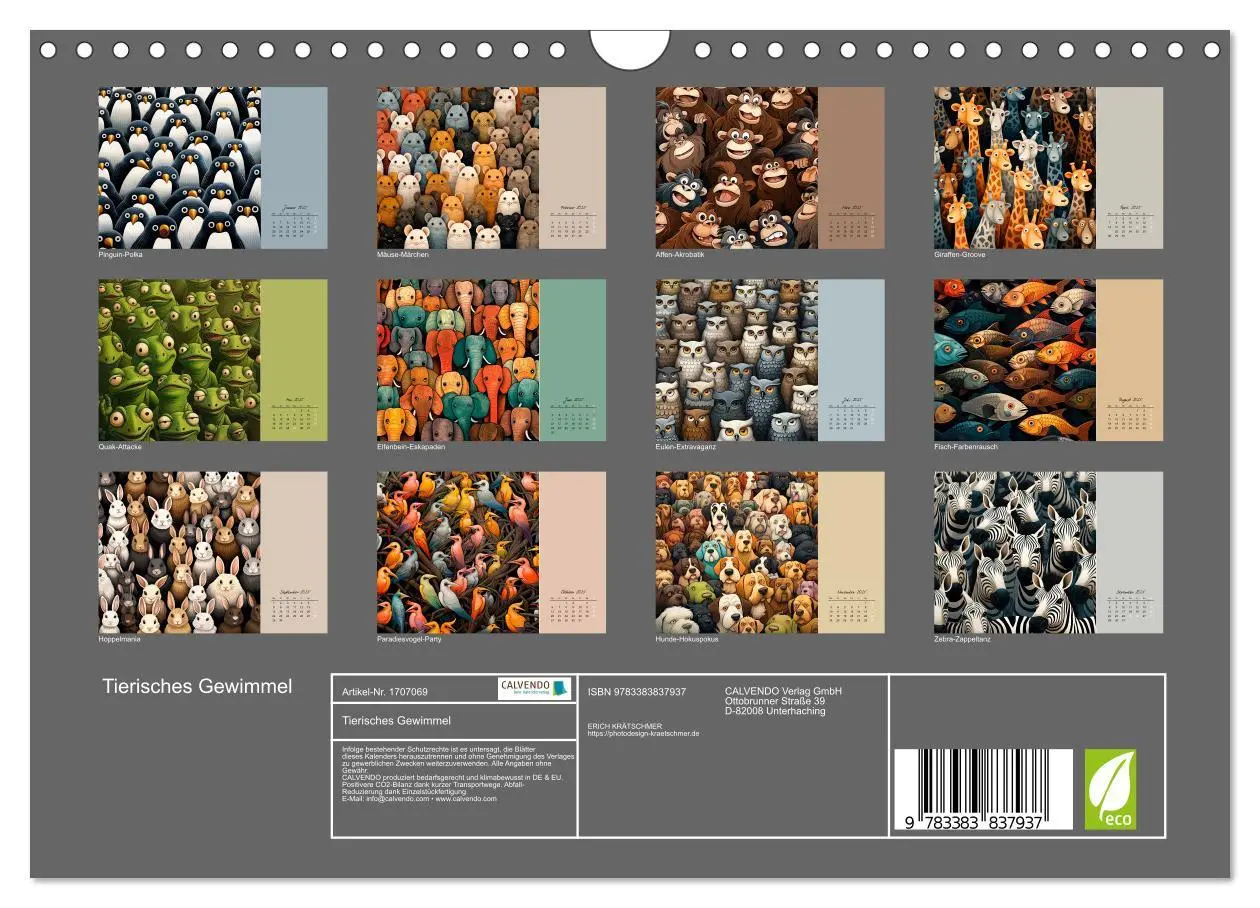Click the Paradiesvogel-Party birds thumbnail
This screenshot has width=1260, height=908.
click(458, 552)
